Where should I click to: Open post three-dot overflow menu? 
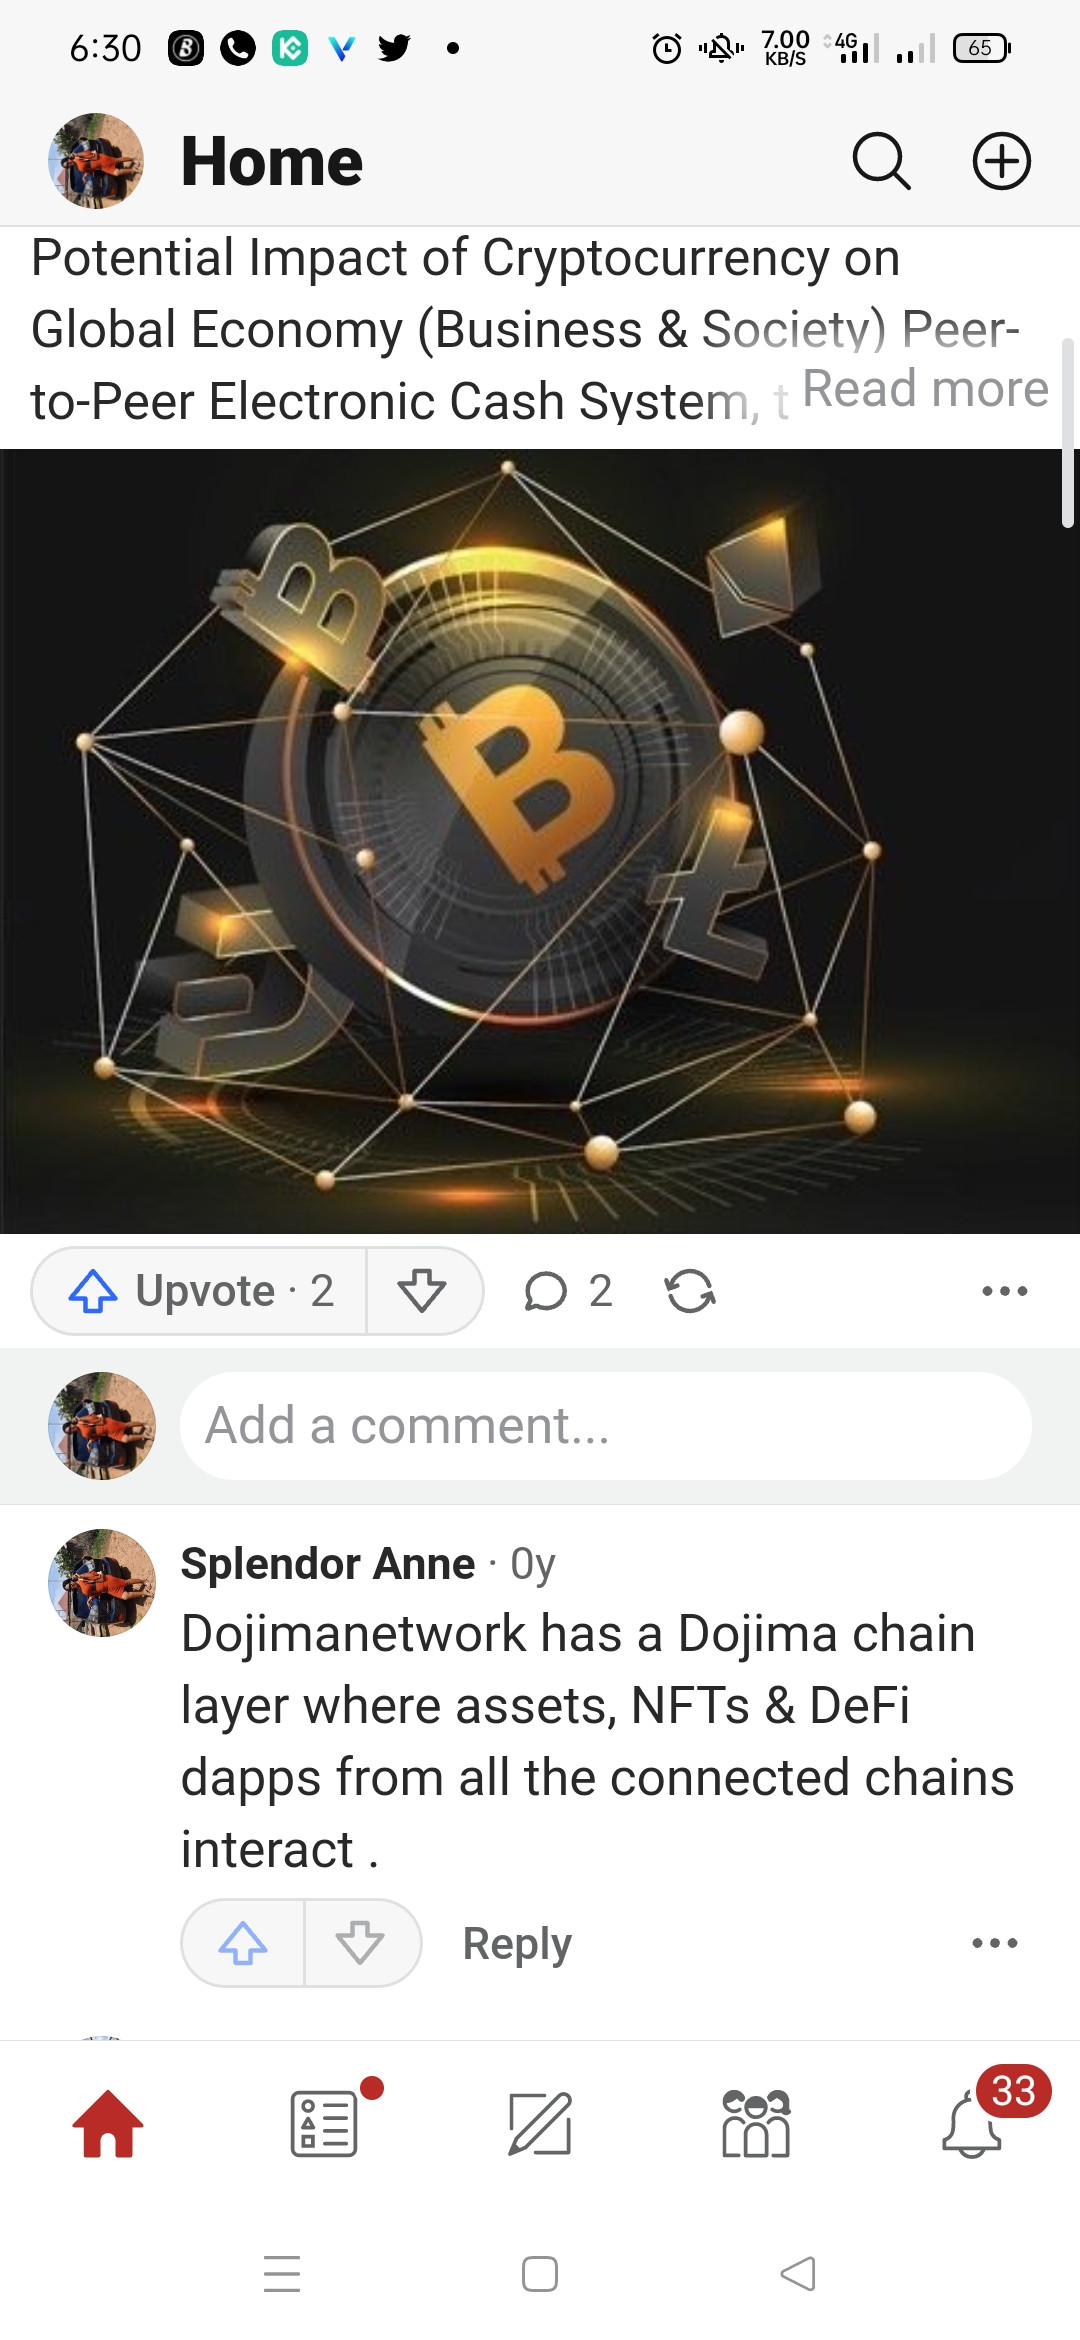coord(1004,1291)
